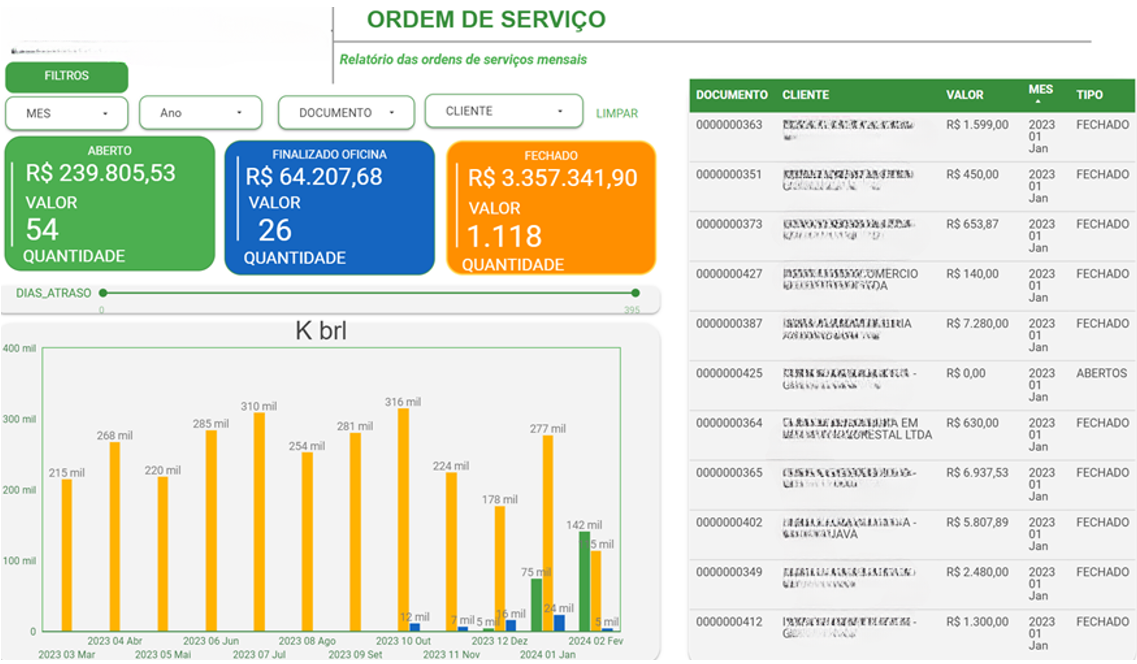Select document 0000000364 in table
This screenshot has height=664, width=1137.
click(729, 423)
